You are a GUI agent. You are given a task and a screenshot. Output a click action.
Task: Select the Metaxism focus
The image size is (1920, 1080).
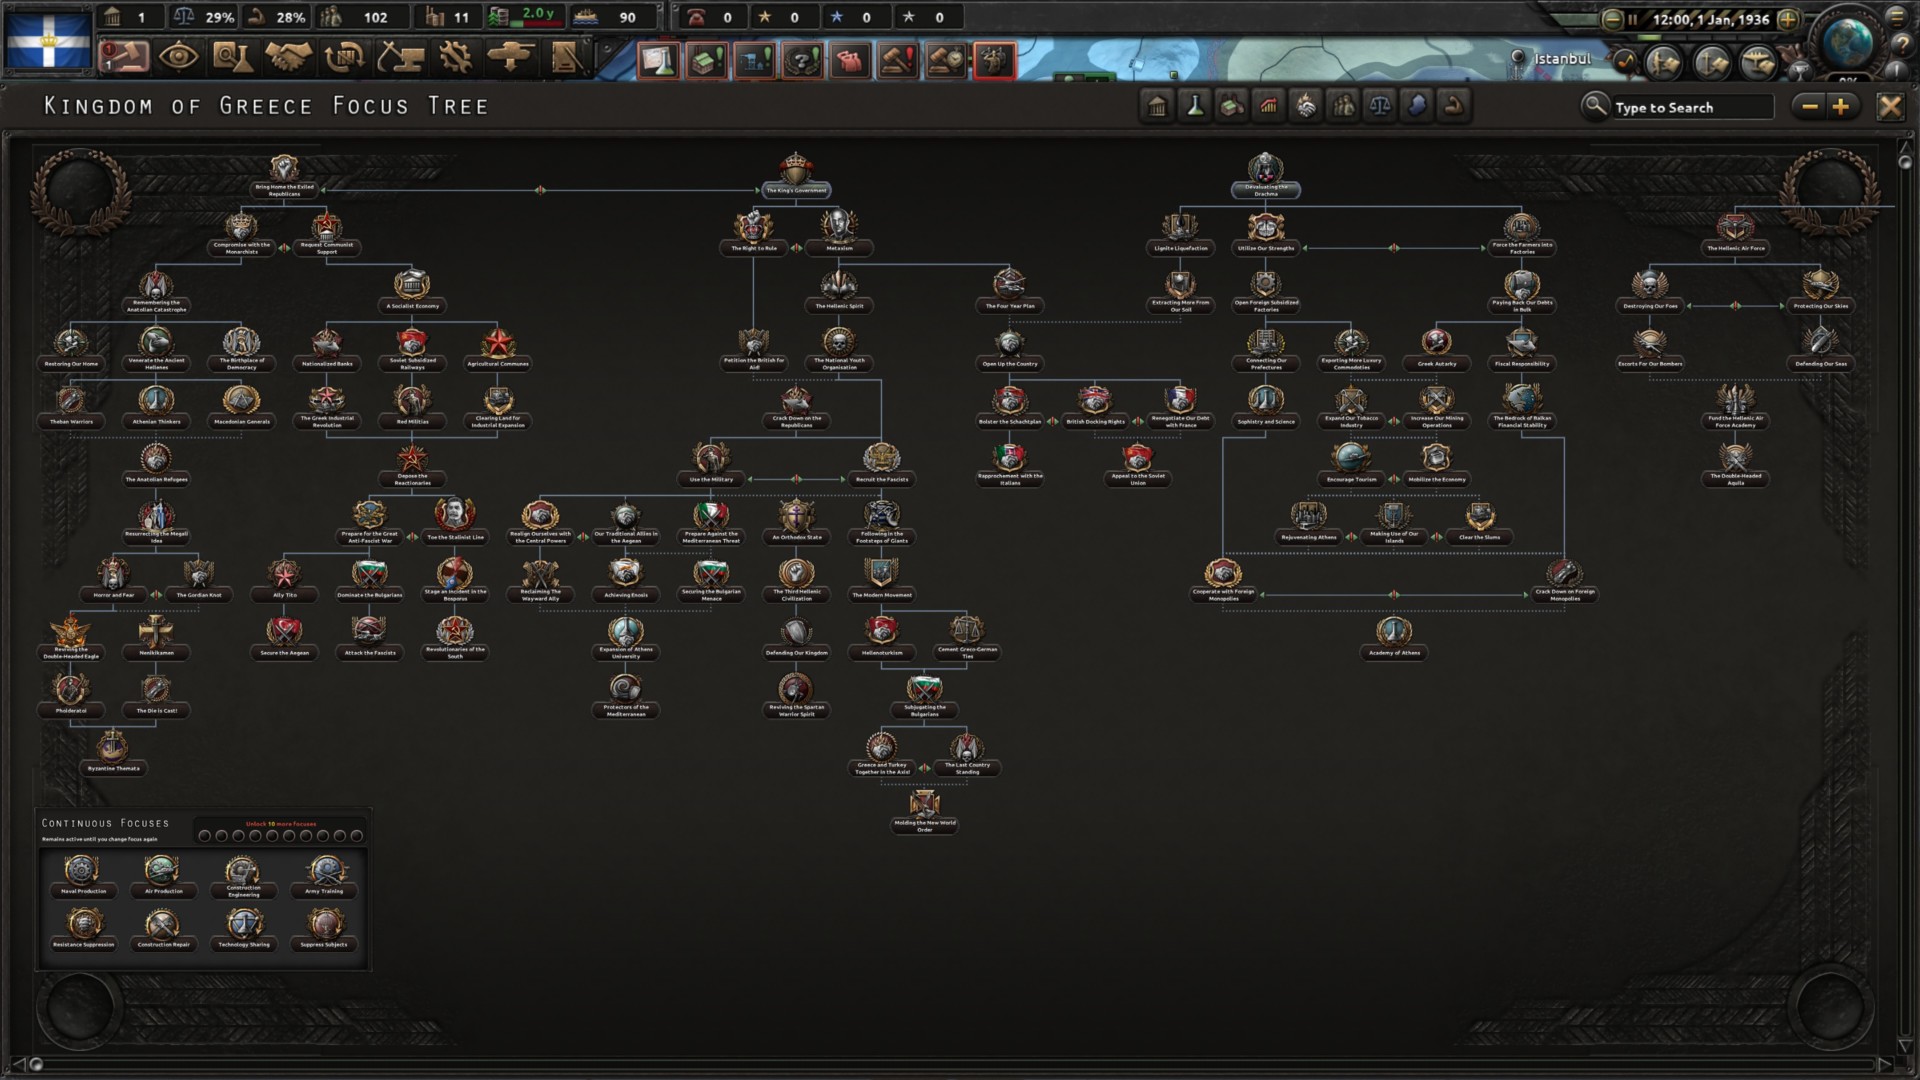(x=838, y=232)
